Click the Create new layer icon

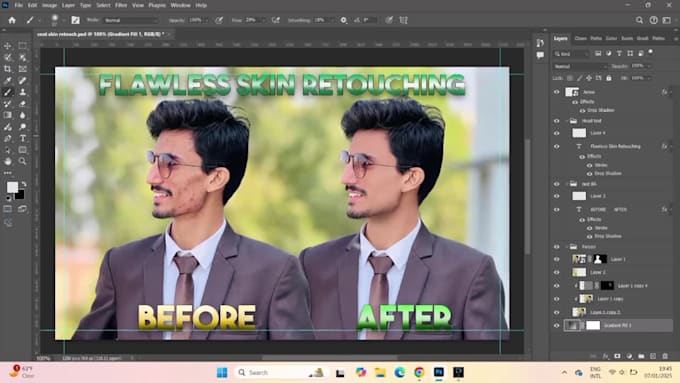click(653, 356)
